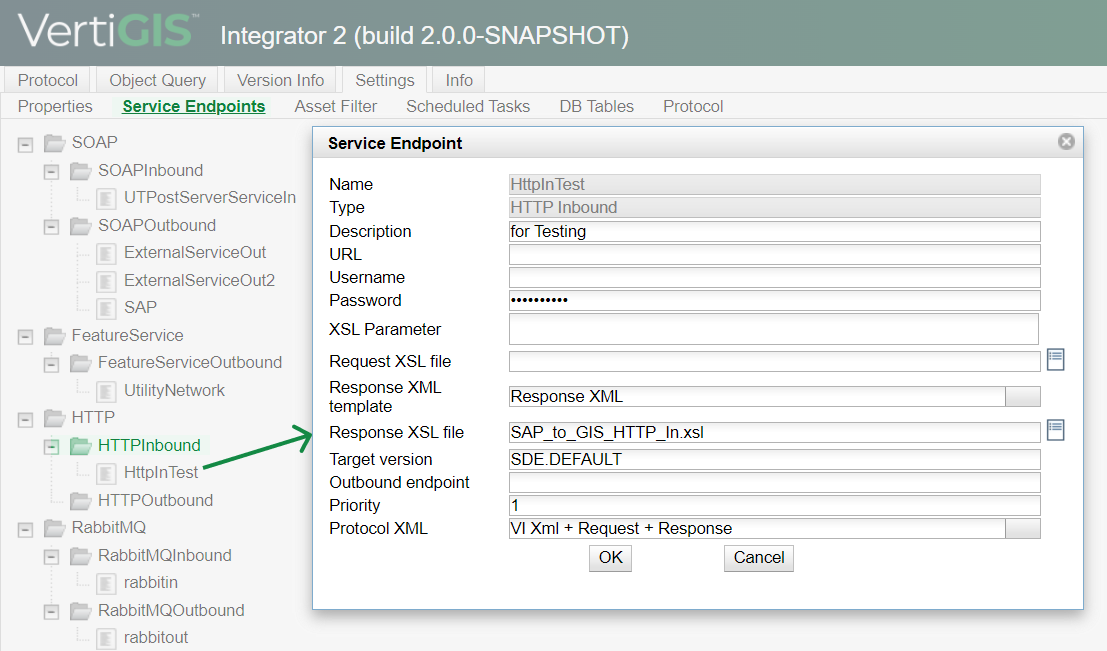The width and height of the screenshot is (1107, 651).
Task: Click the Password field
Action: coord(774,301)
